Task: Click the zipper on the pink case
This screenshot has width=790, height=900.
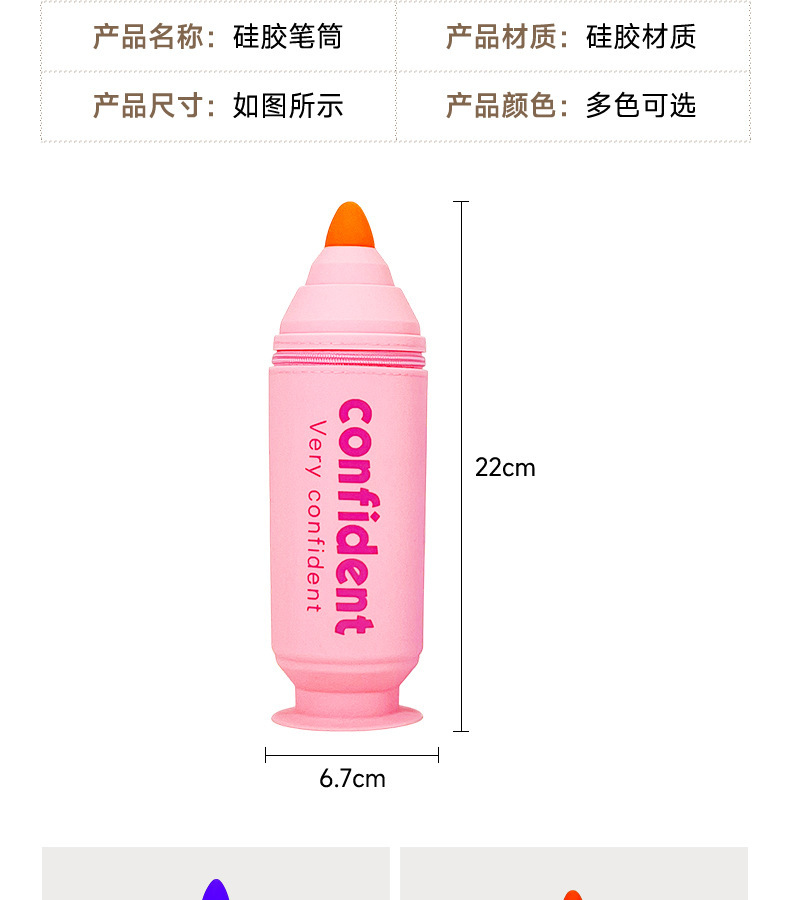Action: pyautogui.click(x=349, y=359)
